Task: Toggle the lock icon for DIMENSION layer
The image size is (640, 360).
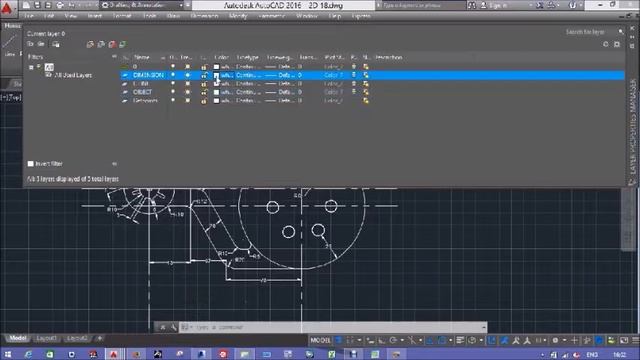Action: pos(204,76)
